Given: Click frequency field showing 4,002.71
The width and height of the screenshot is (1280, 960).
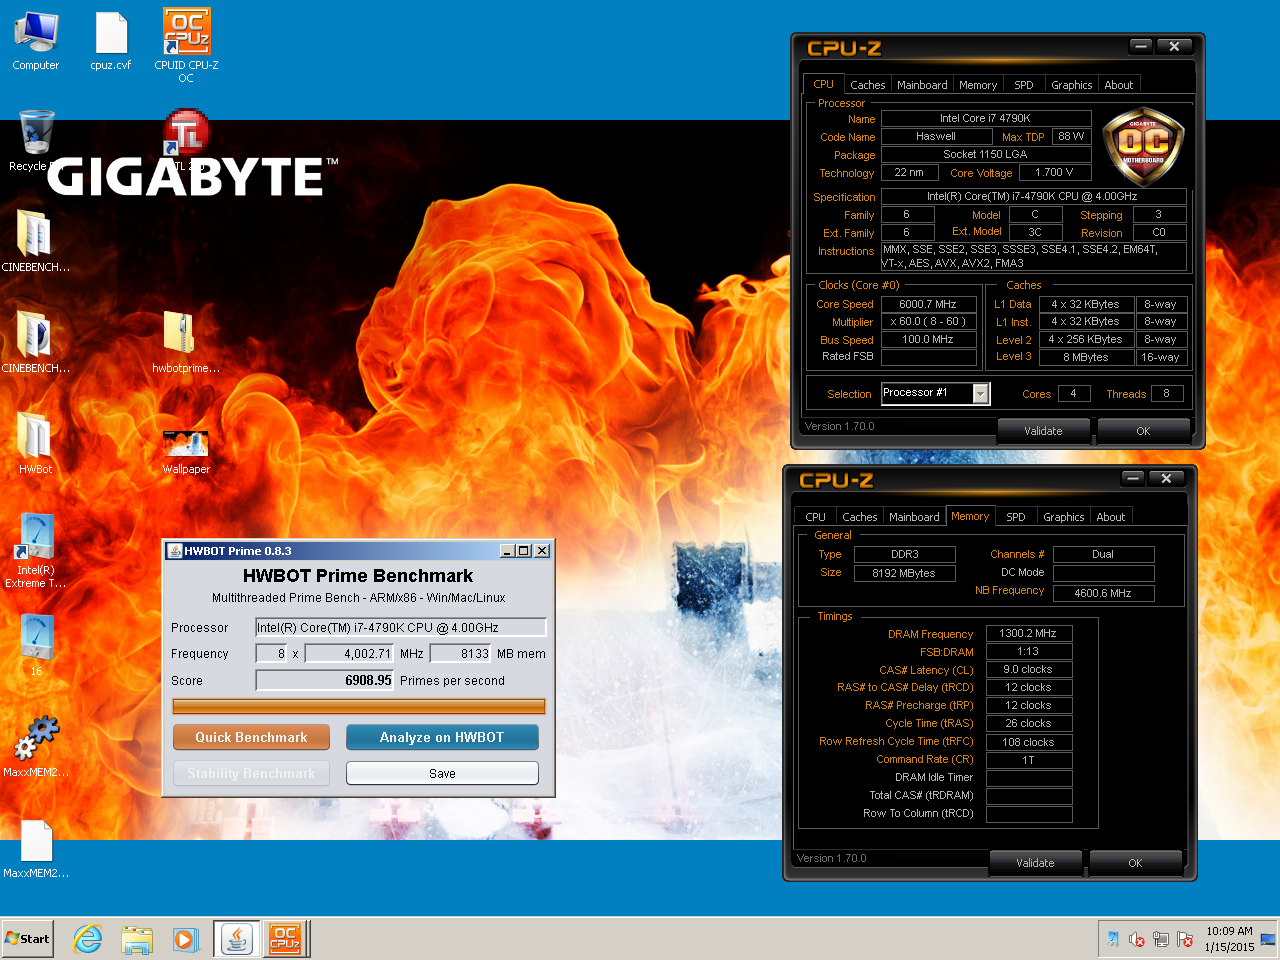Looking at the screenshot, I should pos(350,653).
